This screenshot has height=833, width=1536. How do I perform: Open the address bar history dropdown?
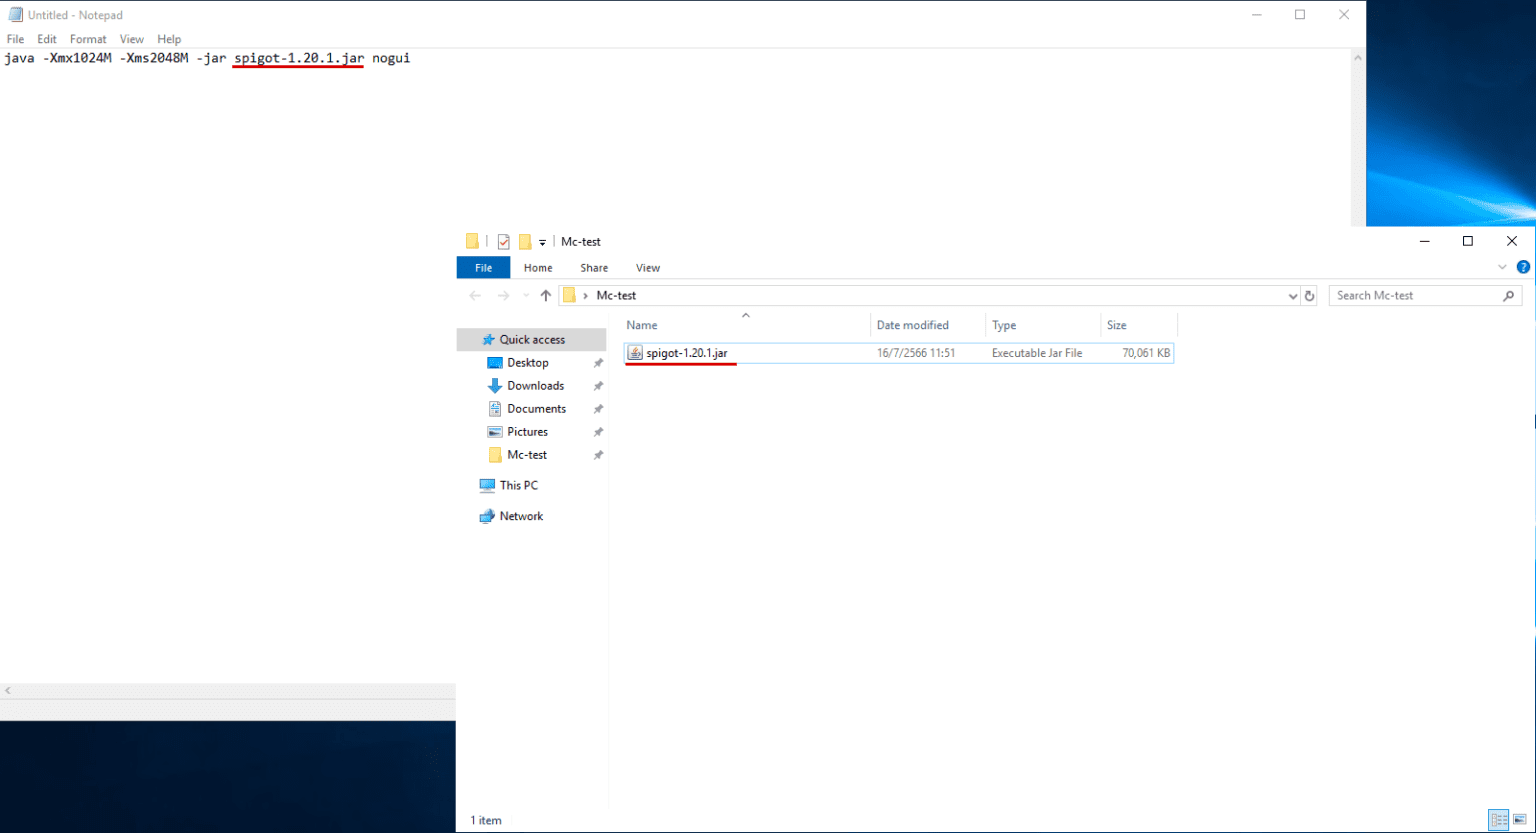pyautogui.click(x=1293, y=295)
